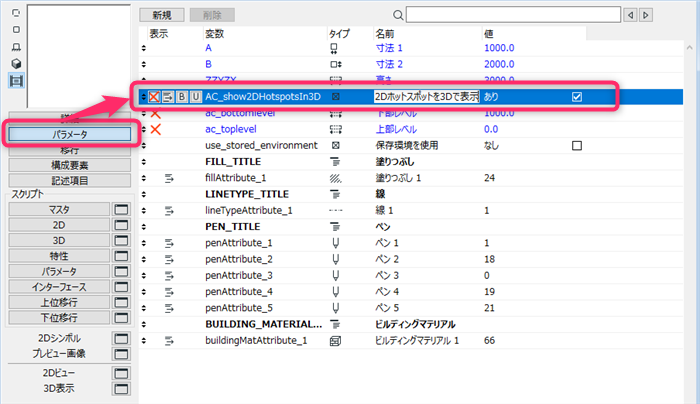Screen dimensions: 700x404
Task: Open マスタ script in separate window icon
Action: pos(121,209)
